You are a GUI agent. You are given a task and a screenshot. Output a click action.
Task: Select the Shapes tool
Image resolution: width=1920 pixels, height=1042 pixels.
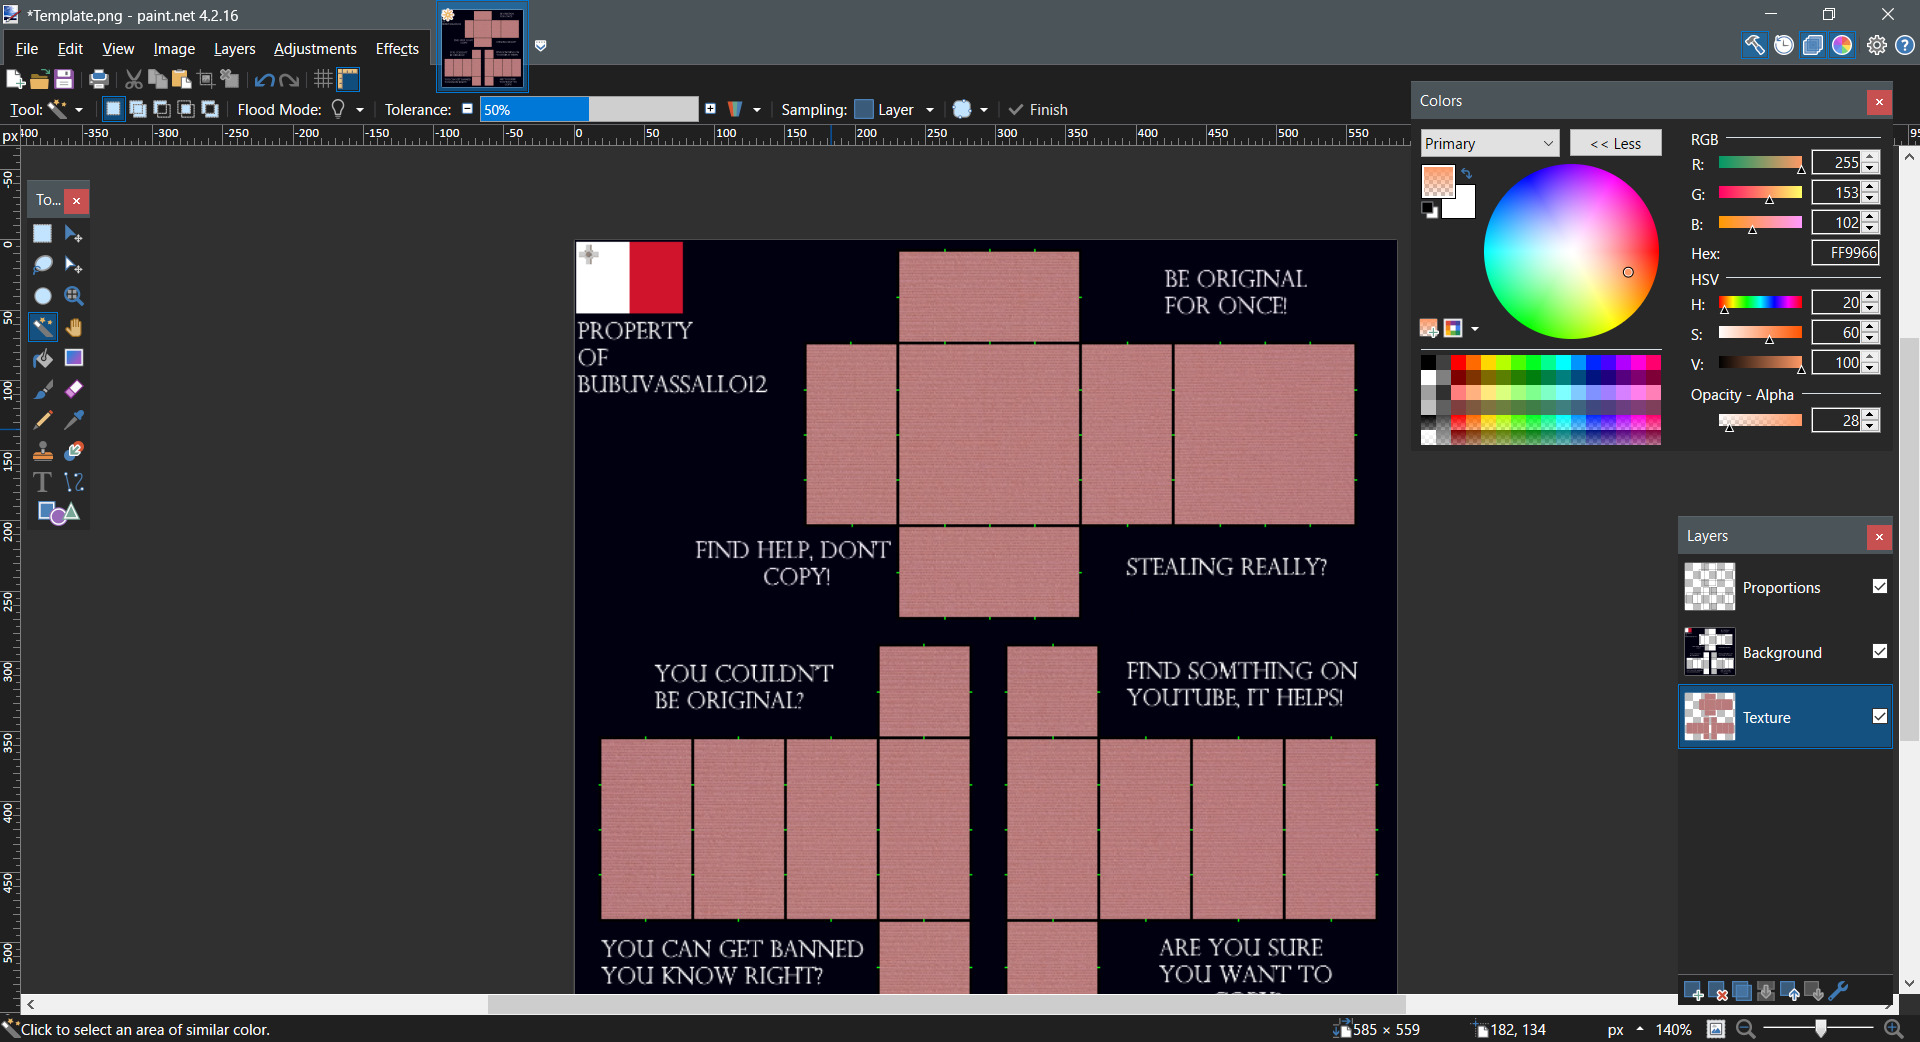[x=58, y=513]
